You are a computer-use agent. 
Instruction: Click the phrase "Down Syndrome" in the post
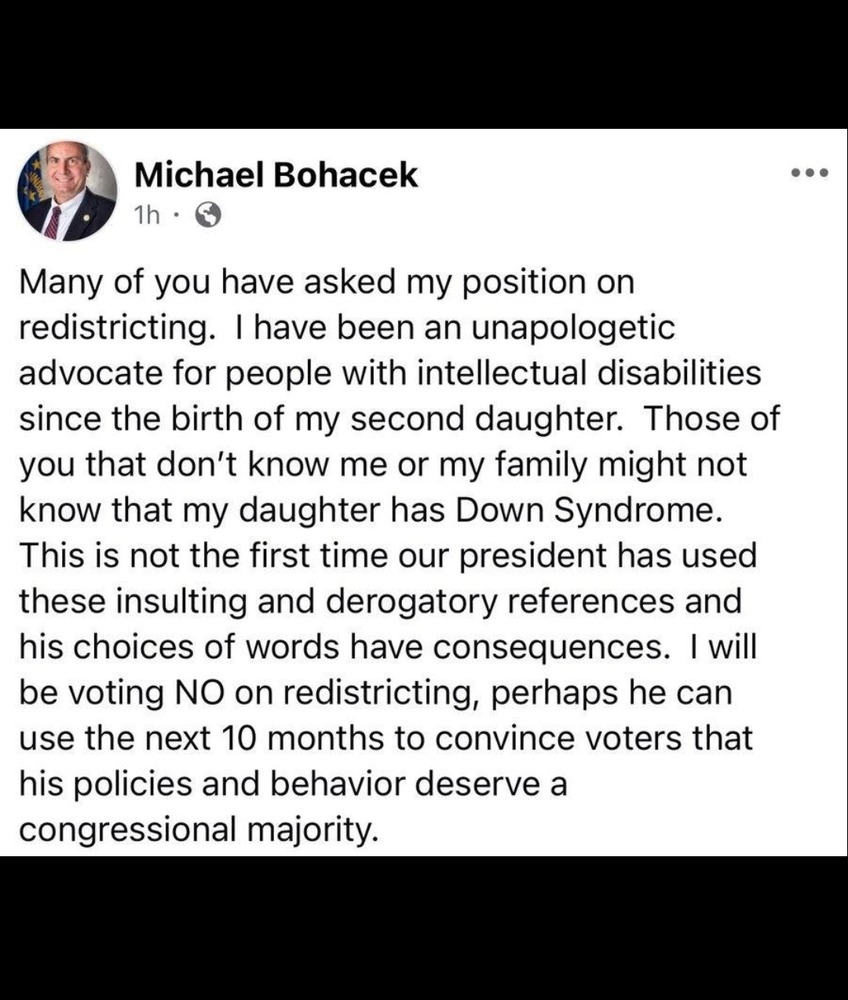(587, 509)
